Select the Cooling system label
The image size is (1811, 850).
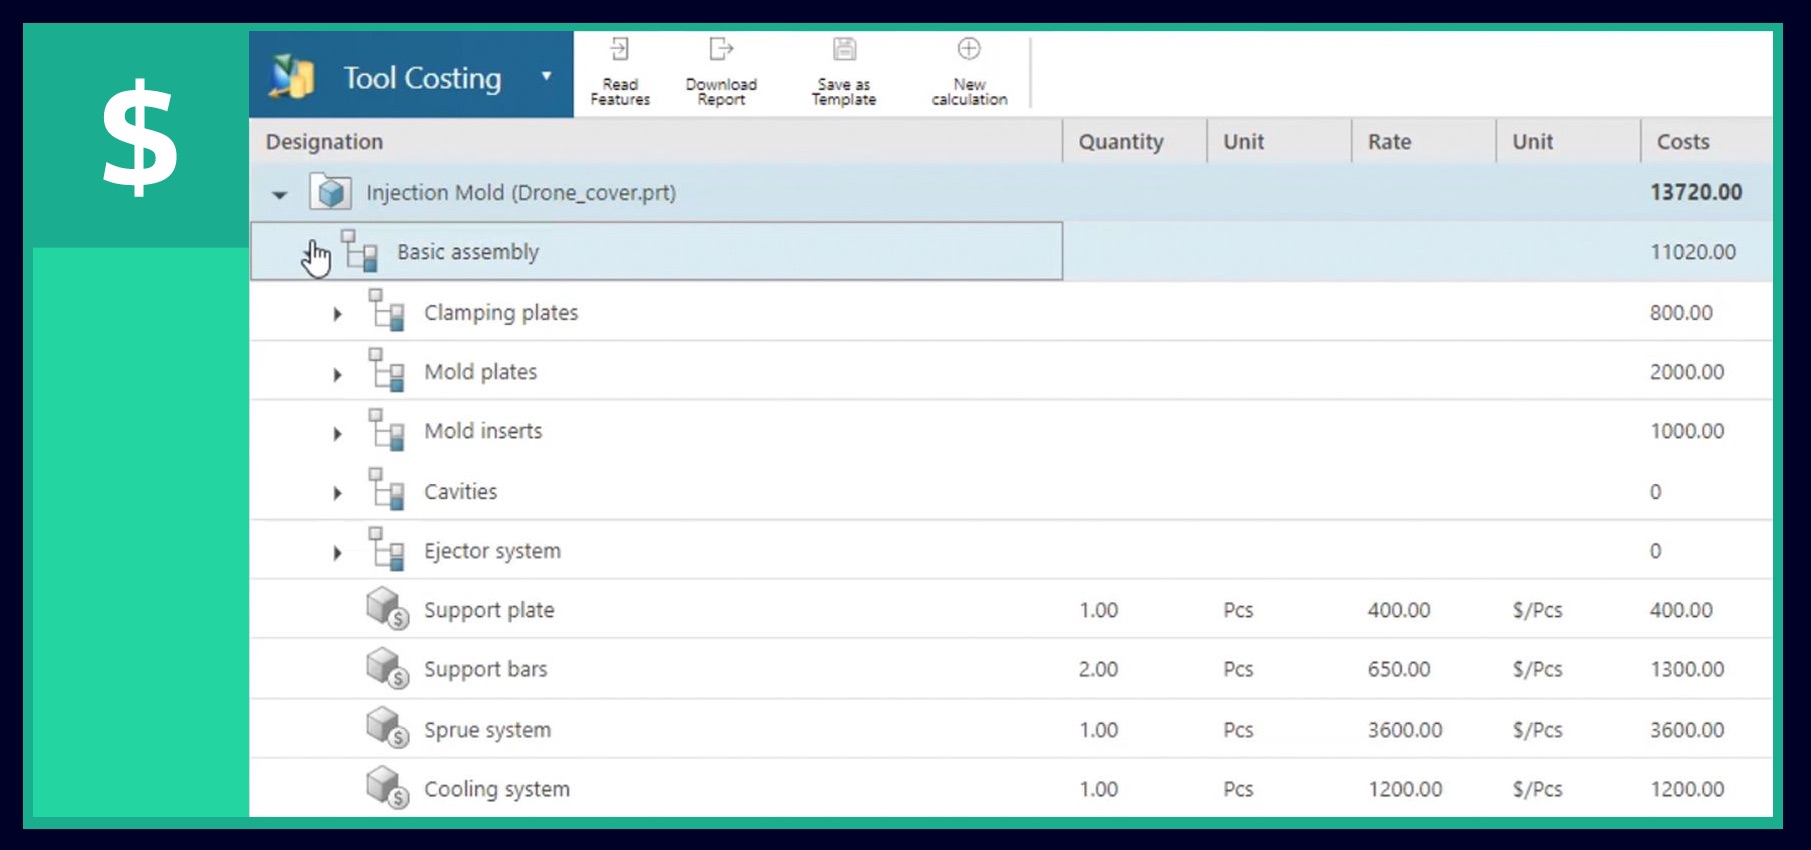tap(496, 789)
